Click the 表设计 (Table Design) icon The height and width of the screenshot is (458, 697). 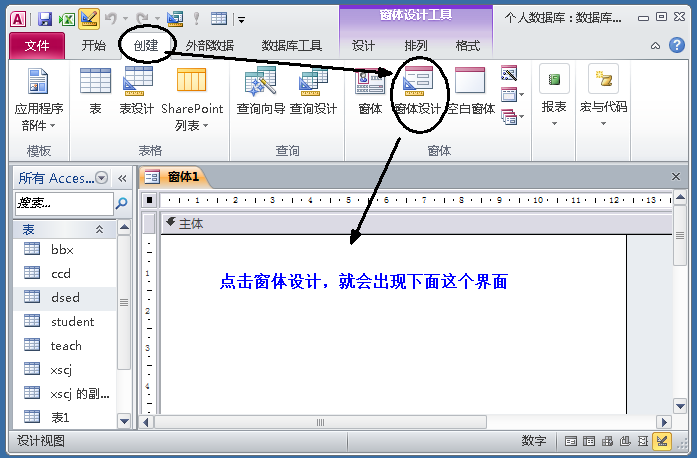(x=137, y=91)
